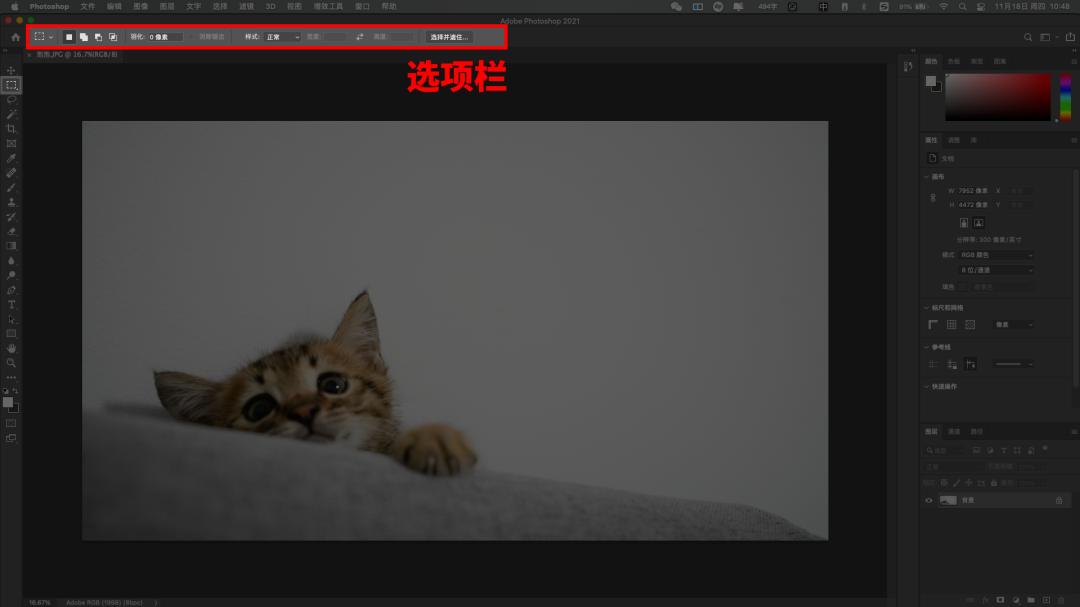Click the foreground color swatch in the toolbar
Screen dimensions: 1080x607
coord(7,400)
